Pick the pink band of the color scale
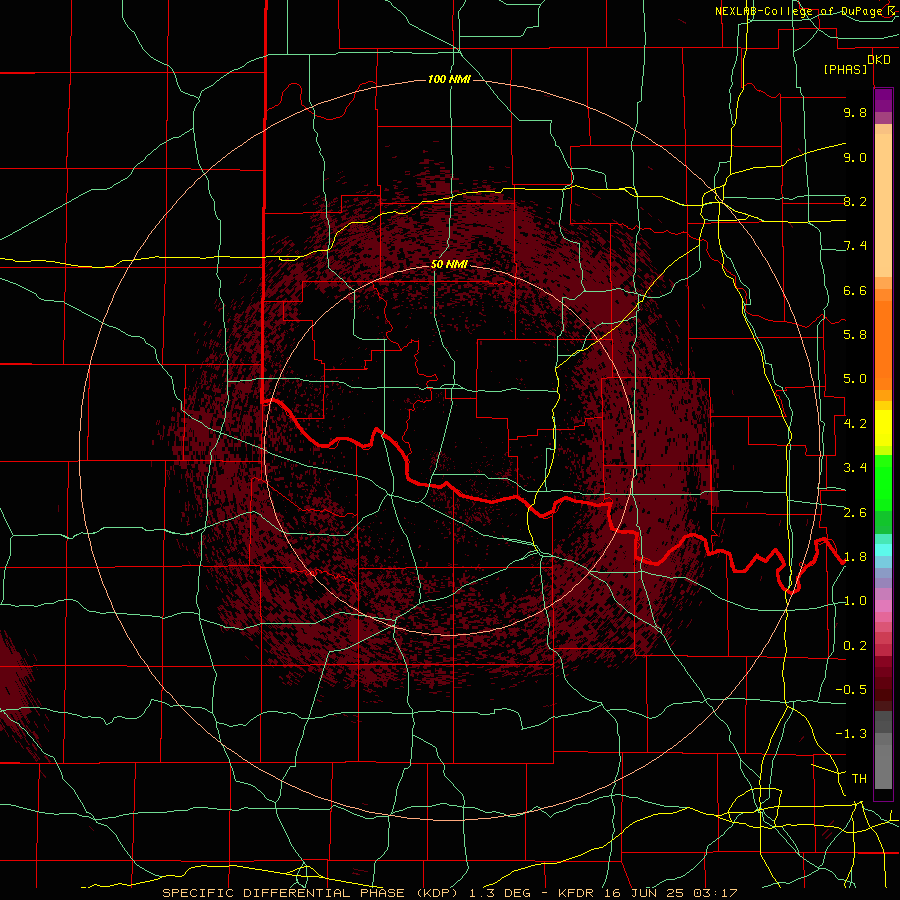 click(x=883, y=606)
